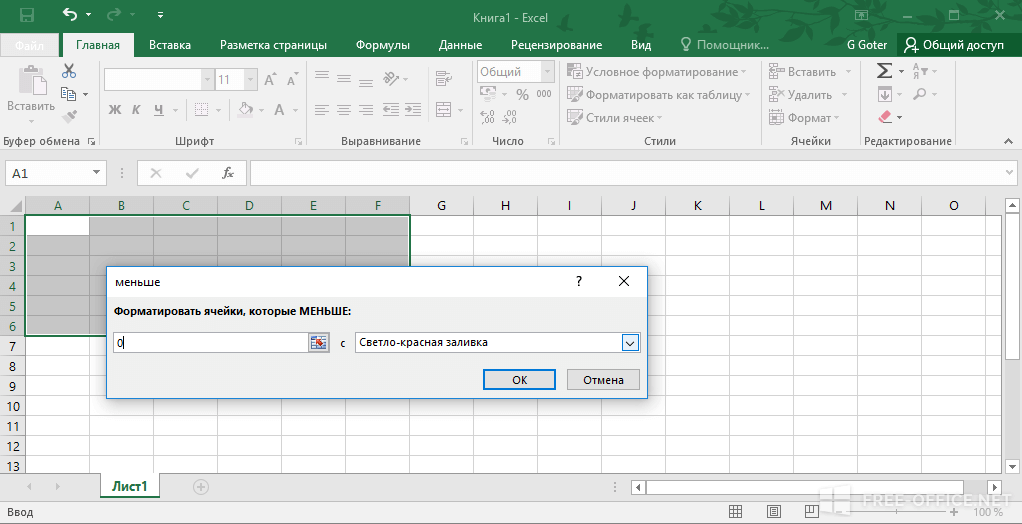The image size is (1022, 524).
Task: Click the Insert Function fx icon
Action: click(228, 173)
